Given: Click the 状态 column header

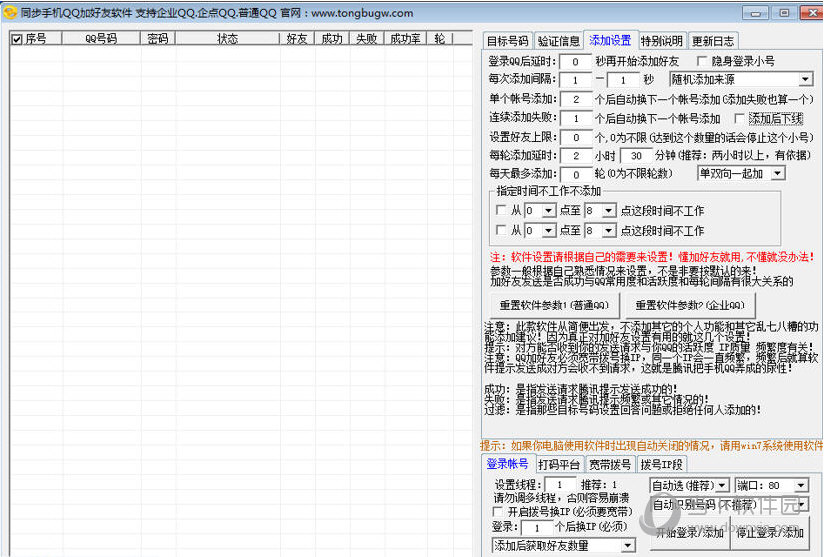Looking at the screenshot, I should pyautogui.click(x=228, y=38).
